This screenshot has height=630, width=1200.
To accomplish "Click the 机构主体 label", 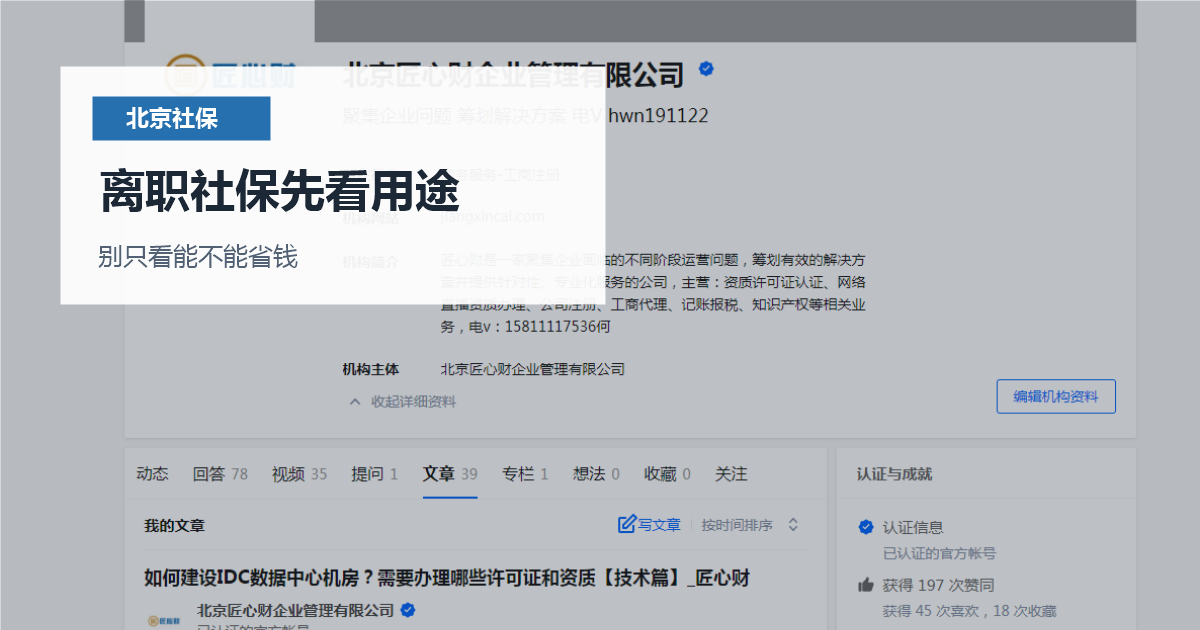I will [x=370, y=369].
